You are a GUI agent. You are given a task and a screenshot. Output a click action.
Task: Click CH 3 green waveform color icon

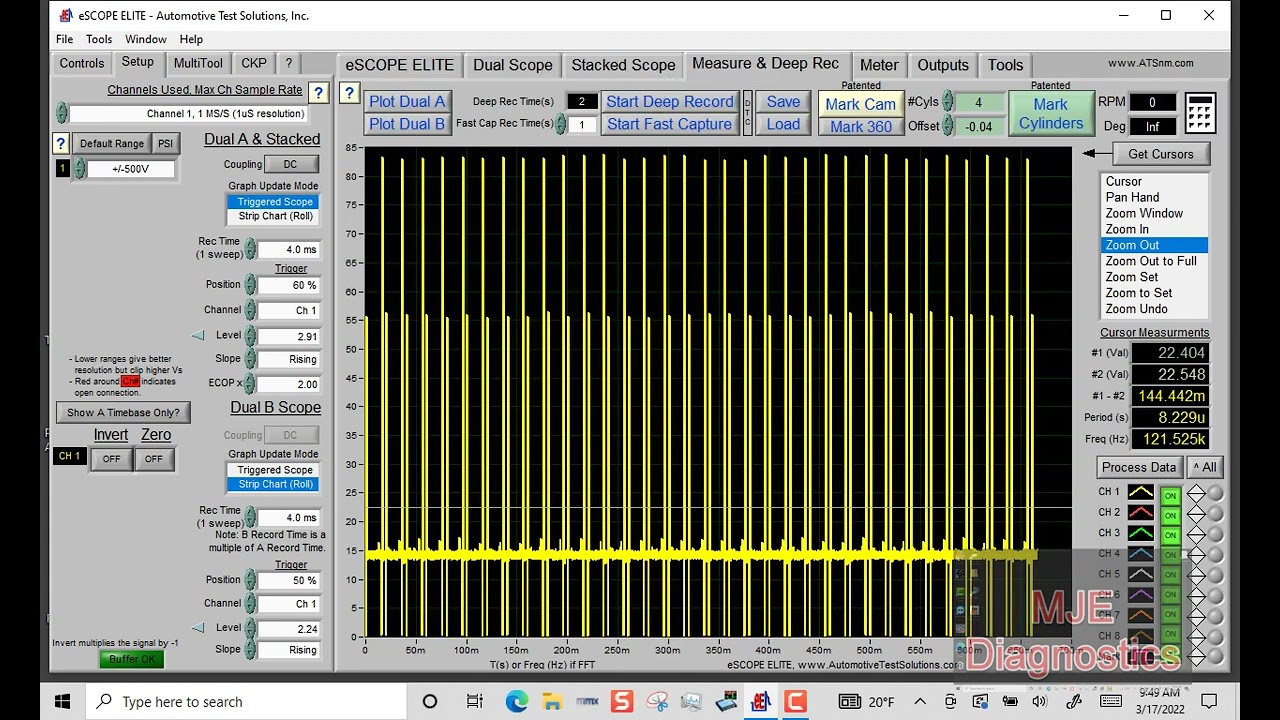click(x=1141, y=533)
